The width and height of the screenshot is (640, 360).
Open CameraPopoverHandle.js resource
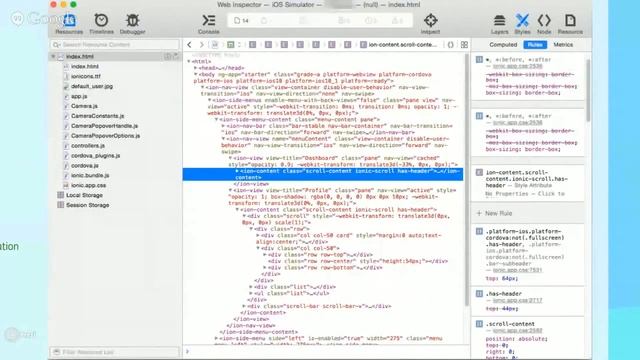(x=104, y=126)
